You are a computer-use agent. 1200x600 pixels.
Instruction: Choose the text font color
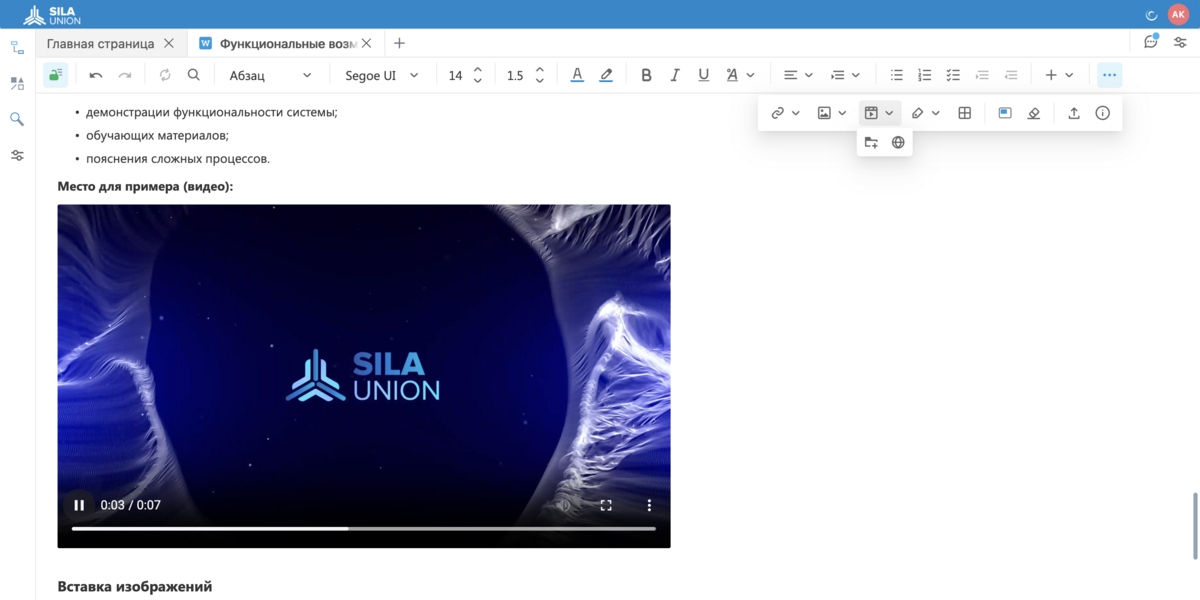[x=577, y=75]
